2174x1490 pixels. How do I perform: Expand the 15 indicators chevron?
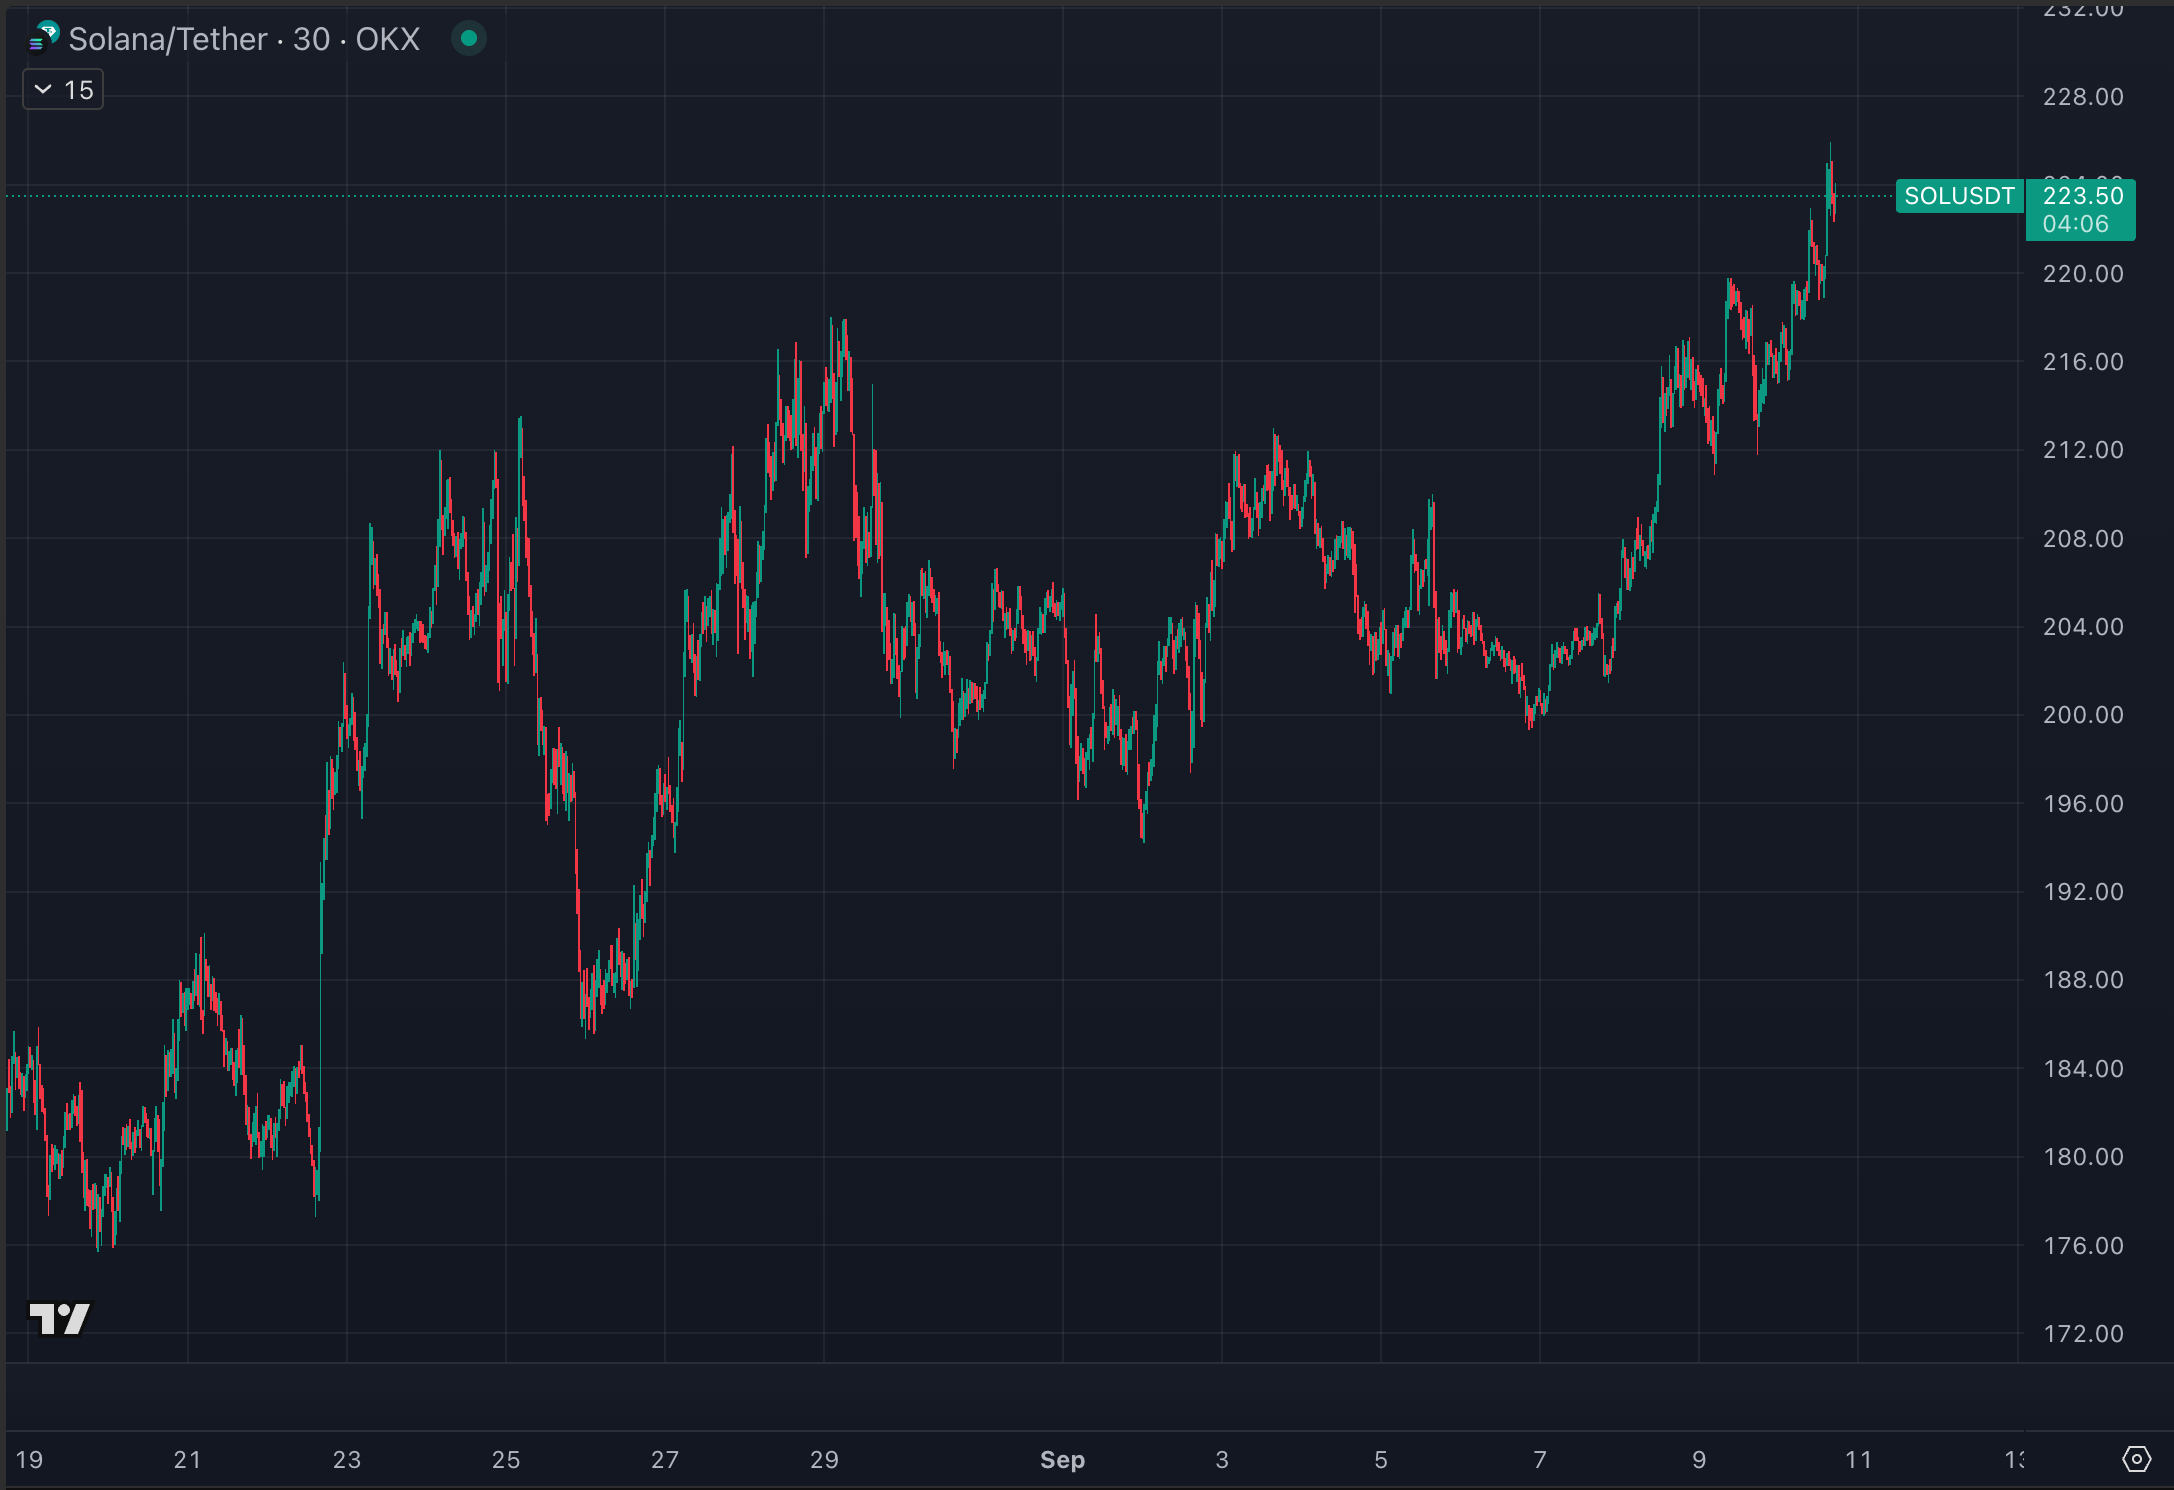pos(43,90)
